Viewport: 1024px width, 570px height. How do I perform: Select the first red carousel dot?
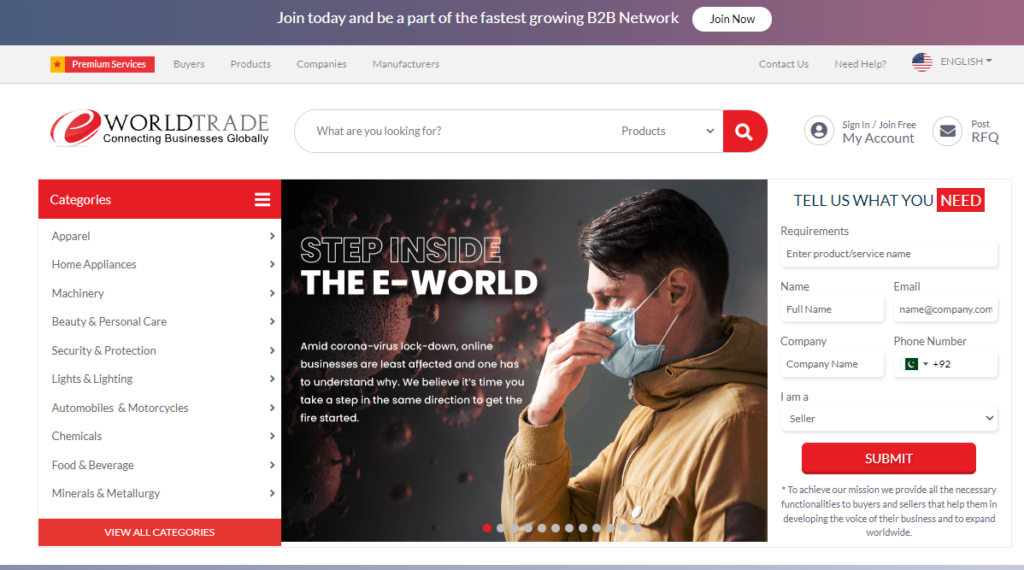tap(487, 527)
